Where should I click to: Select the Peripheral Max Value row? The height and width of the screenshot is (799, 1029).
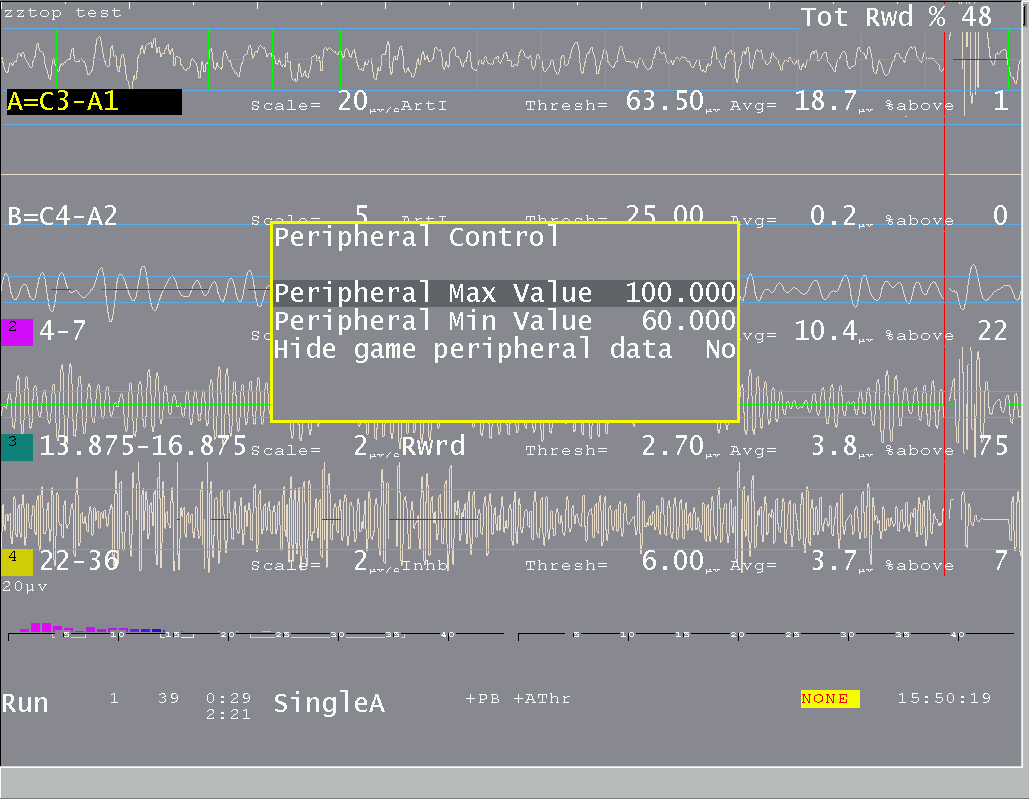click(x=505, y=293)
